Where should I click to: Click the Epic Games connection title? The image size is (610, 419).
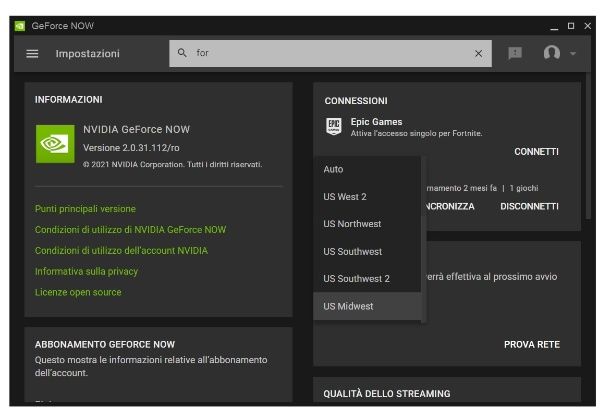[376, 122]
